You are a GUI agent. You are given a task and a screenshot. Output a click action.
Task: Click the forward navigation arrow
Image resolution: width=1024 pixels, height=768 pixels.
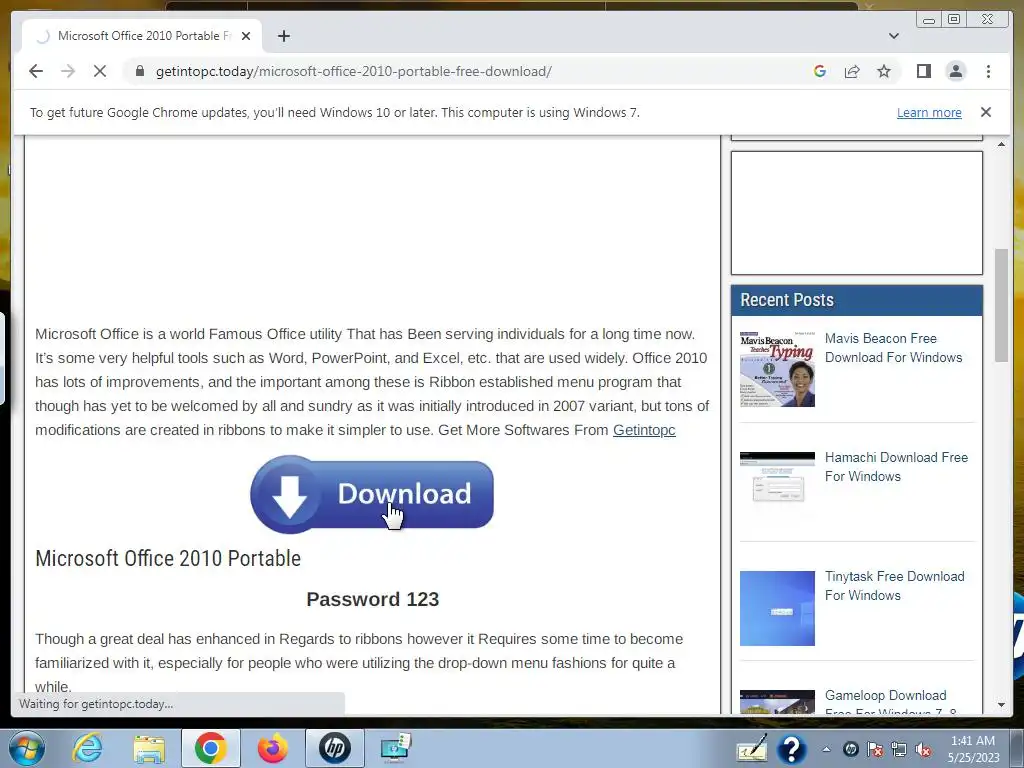[x=68, y=71]
